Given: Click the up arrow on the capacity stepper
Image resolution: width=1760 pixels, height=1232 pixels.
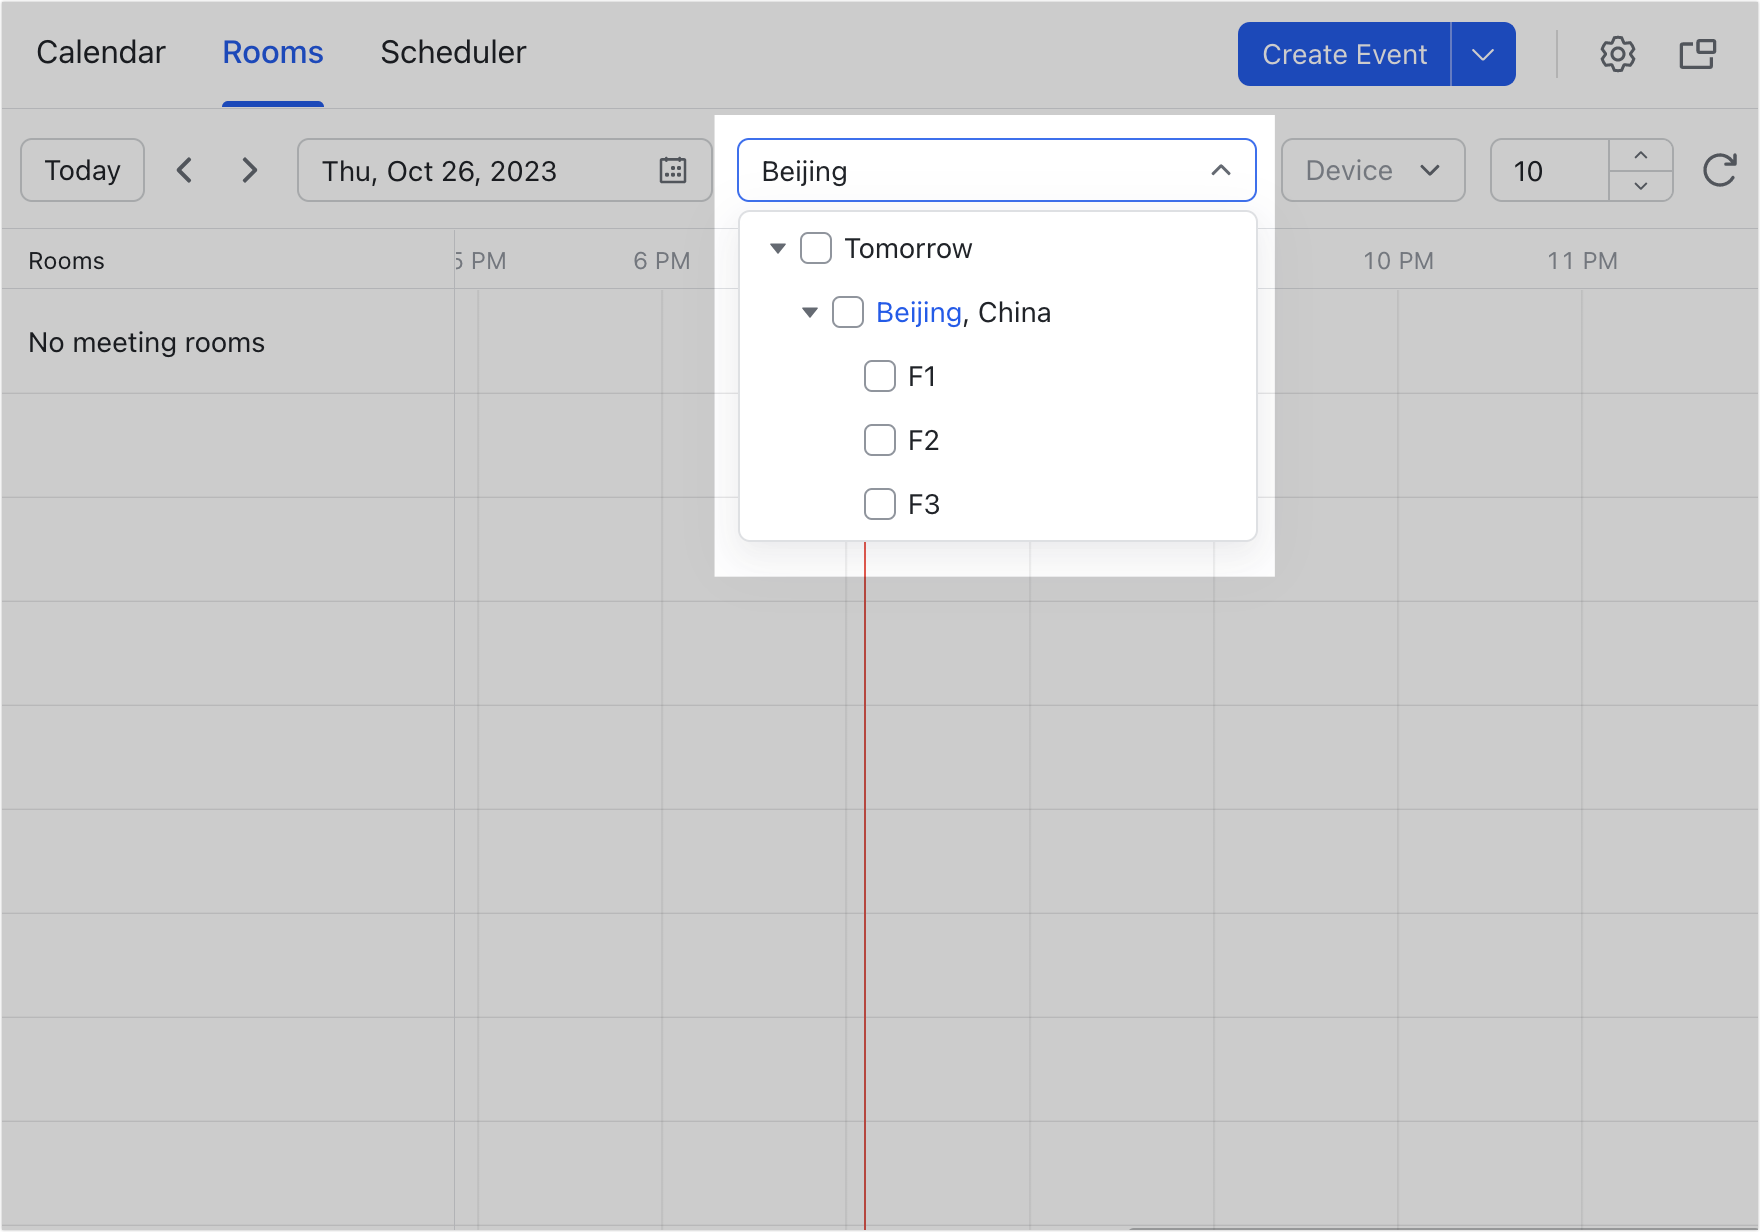Looking at the screenshot, I should [1640, 155].
